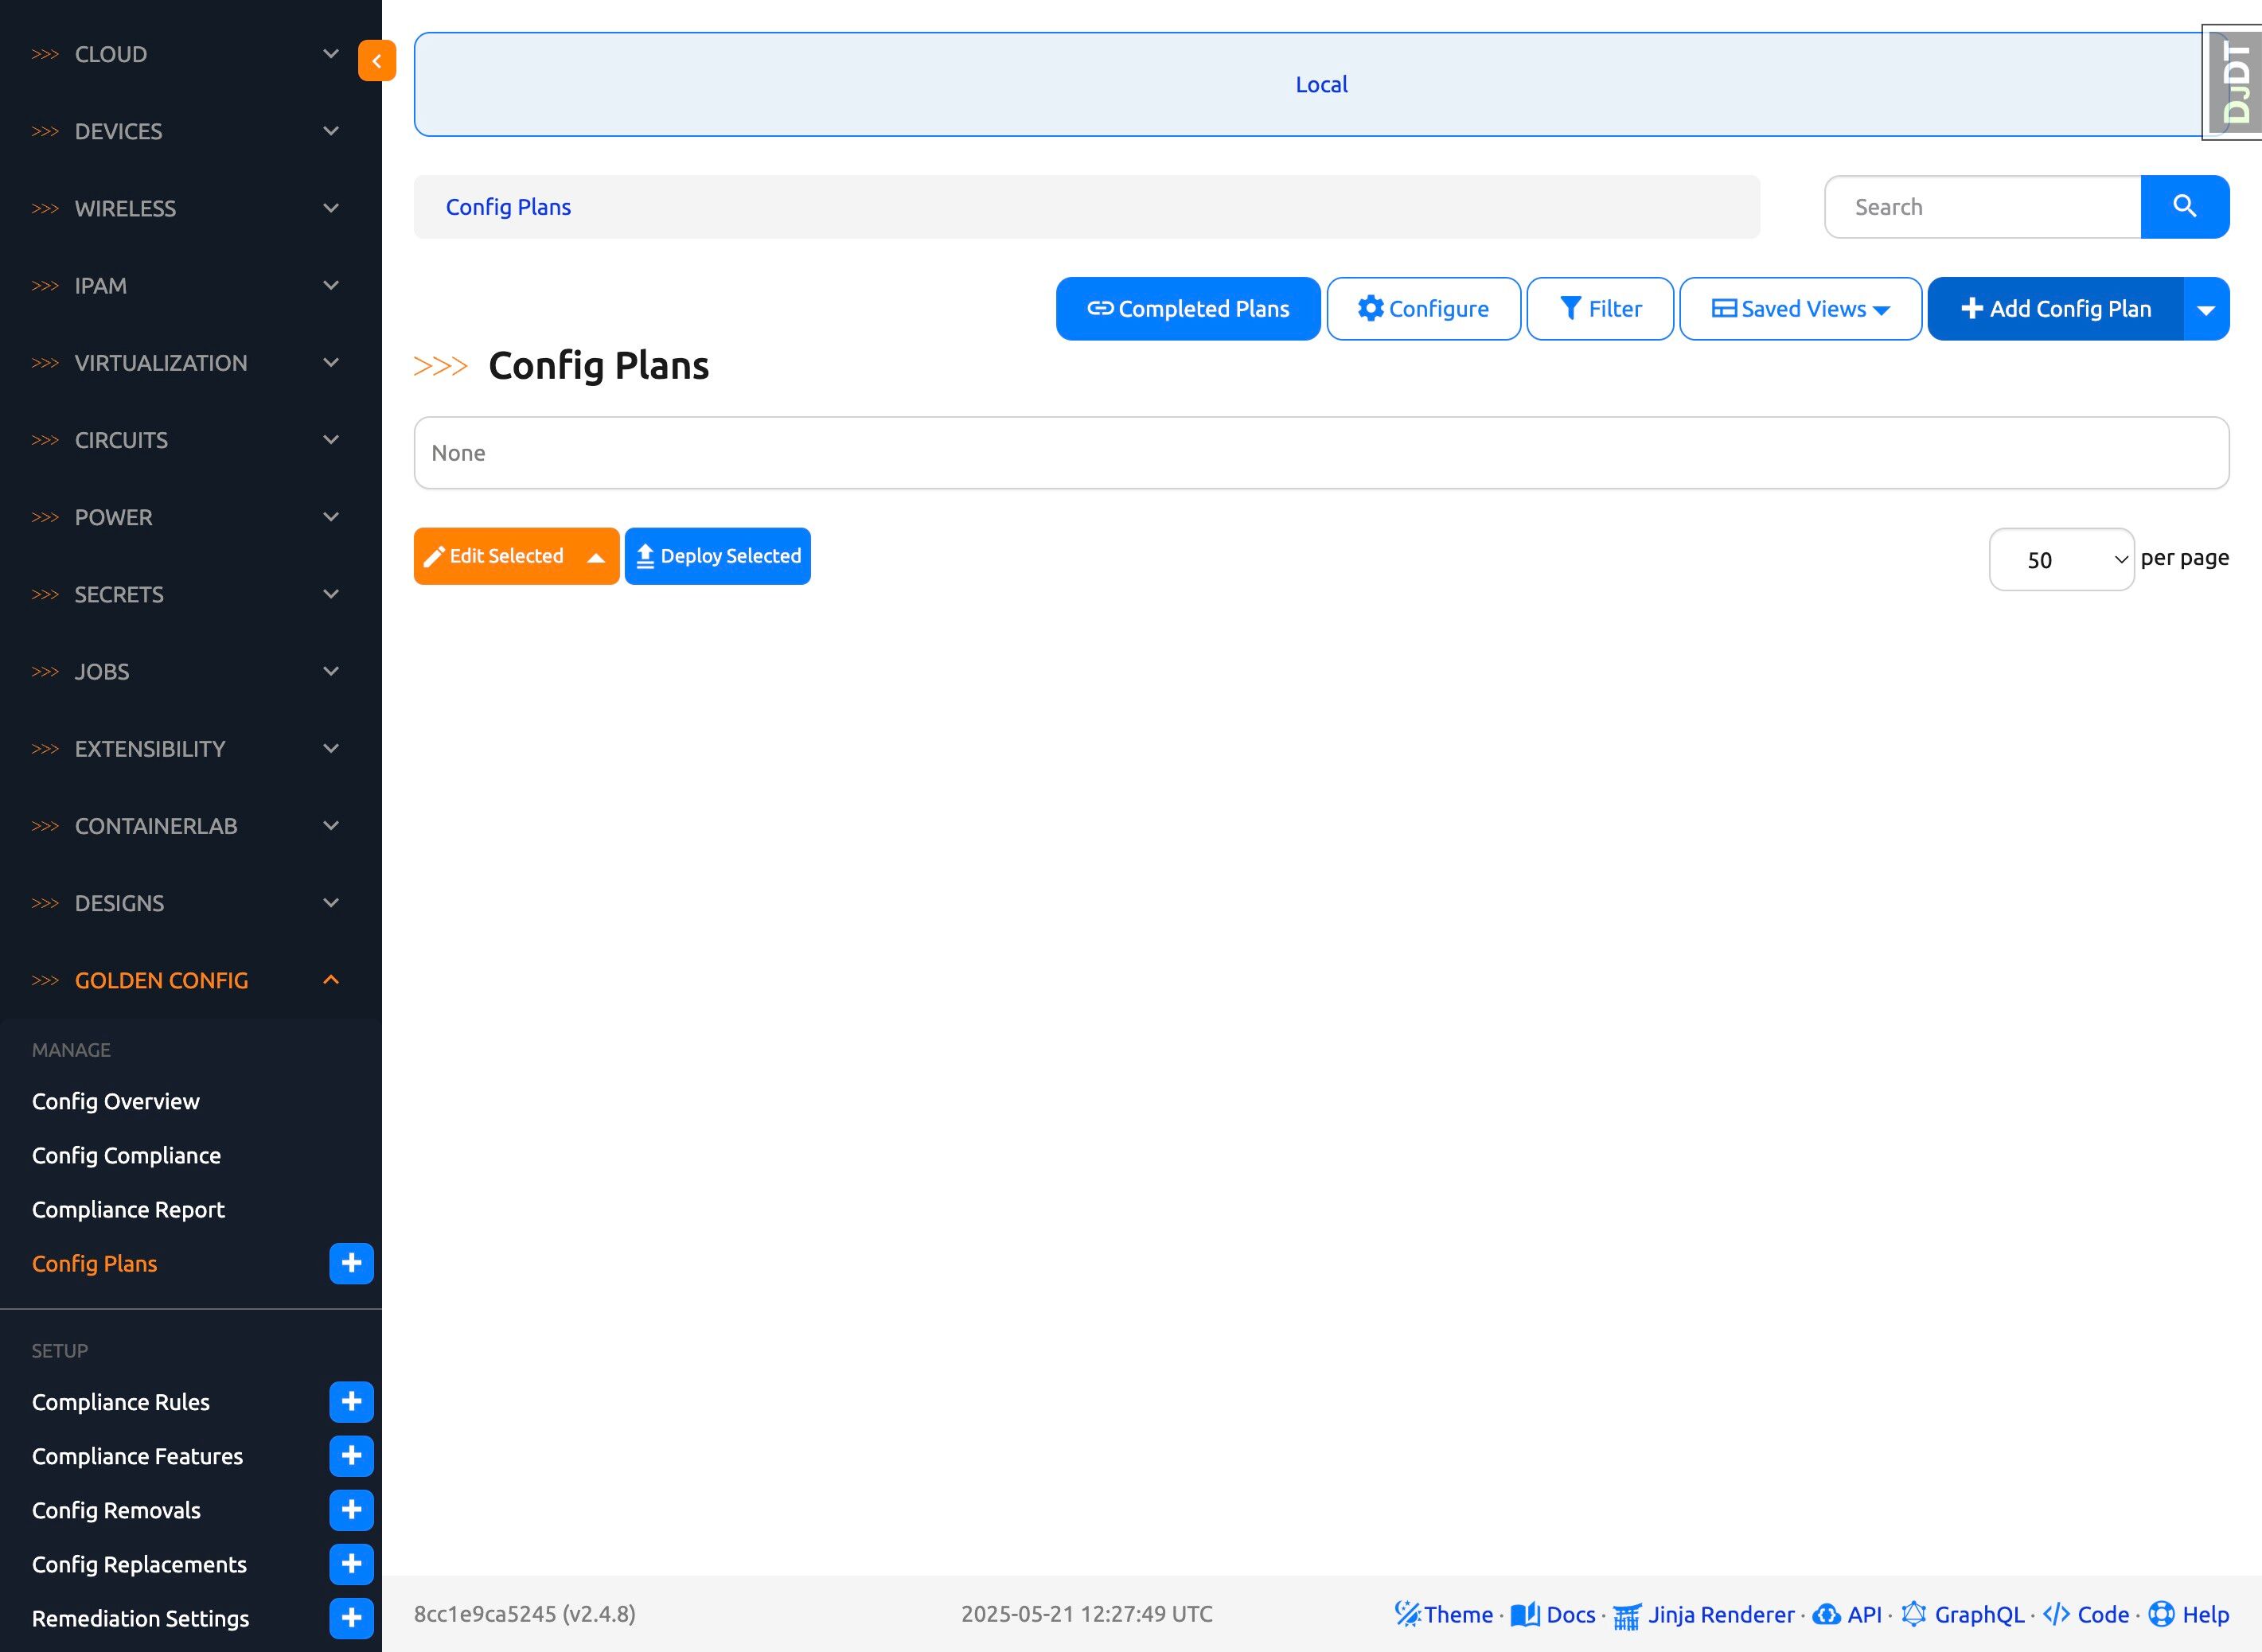2262x1652 pixels.
Task: Click the blue search magnifier button
Action: [2184, 207]
